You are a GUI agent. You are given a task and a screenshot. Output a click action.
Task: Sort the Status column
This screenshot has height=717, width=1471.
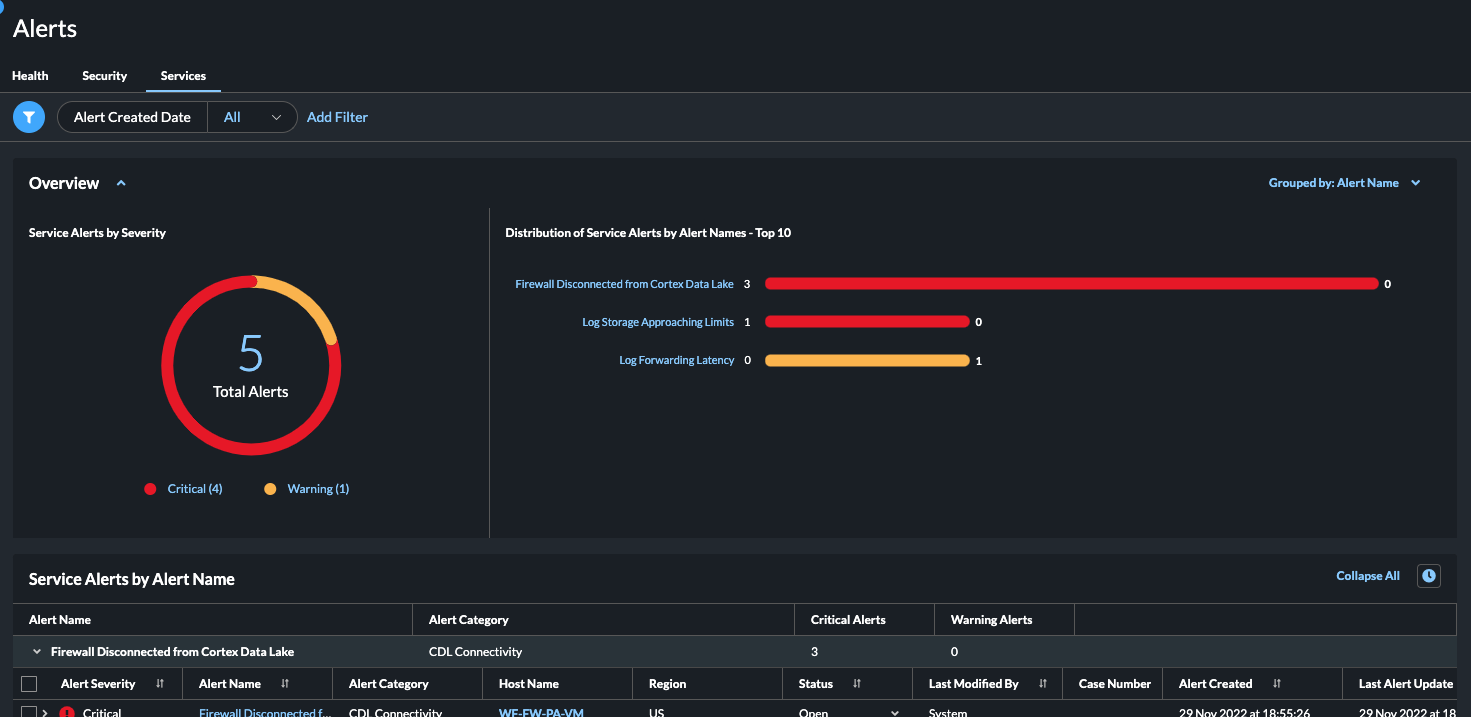click(857, 684)
